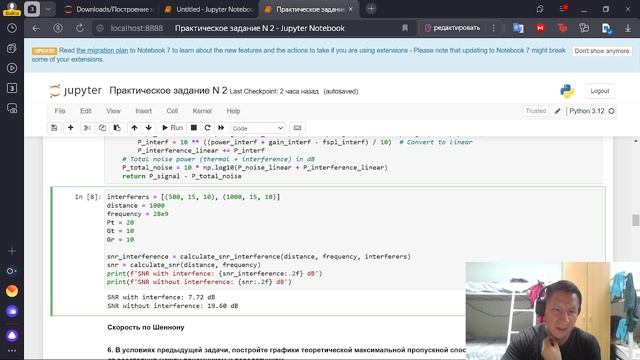Open the View menu
The image size is (640, 360).
113,111
